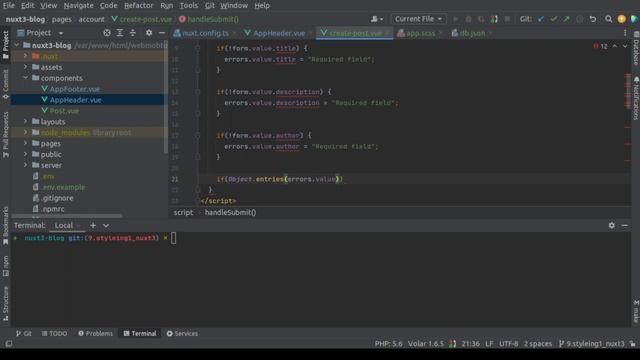The width and height of the screenshot is (640, 360).
Task: Switch to nuxt.config.ts editor tab
Action: (x=205, y=33)
